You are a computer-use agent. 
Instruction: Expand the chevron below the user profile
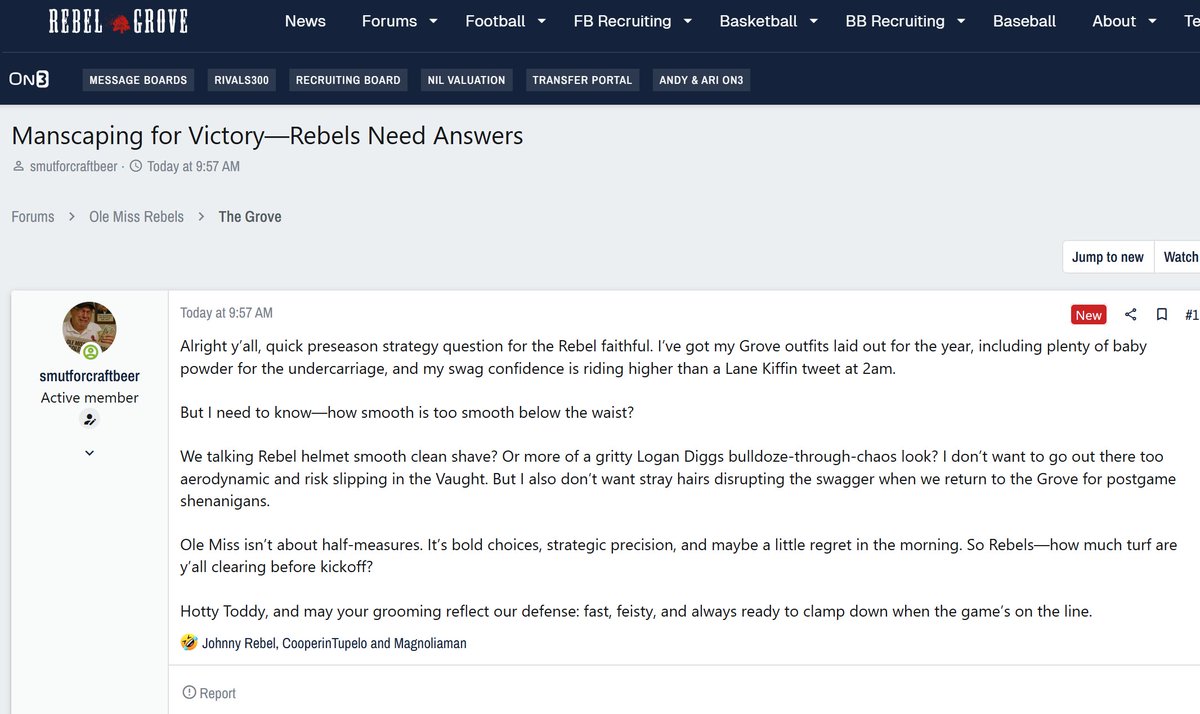coord(90,453)
